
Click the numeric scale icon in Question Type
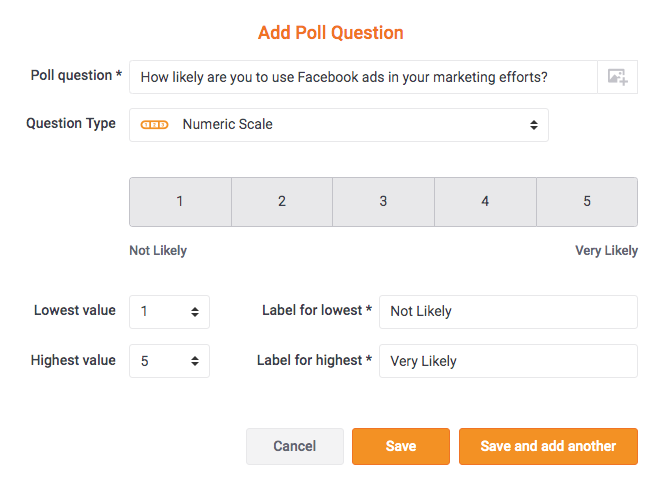pos(154,124)
